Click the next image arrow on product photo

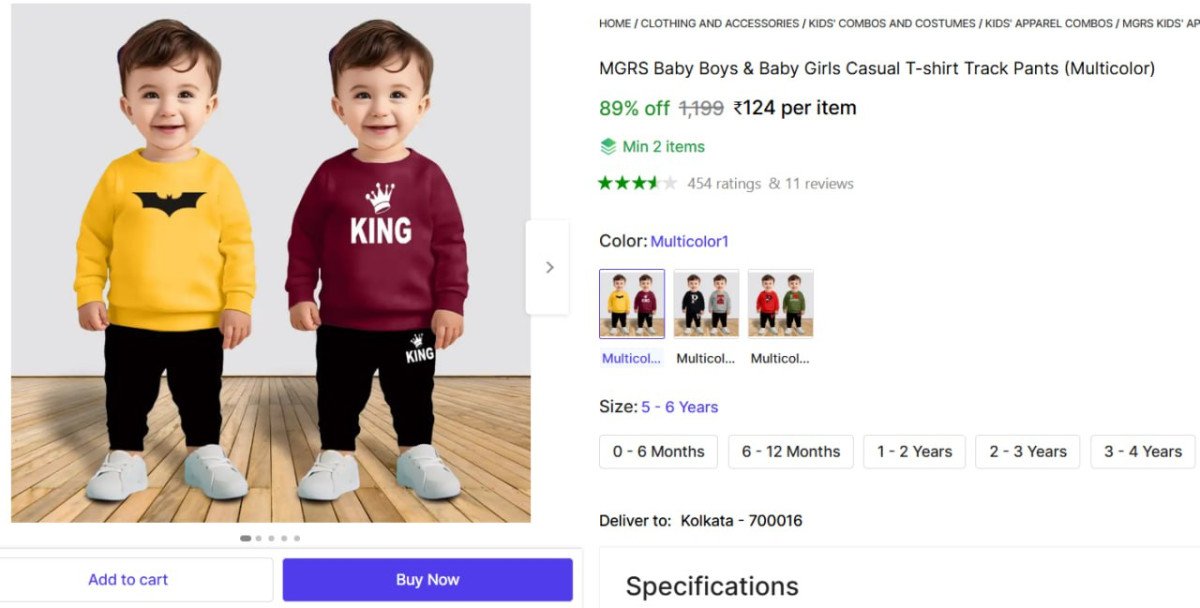tap(548, 267)
